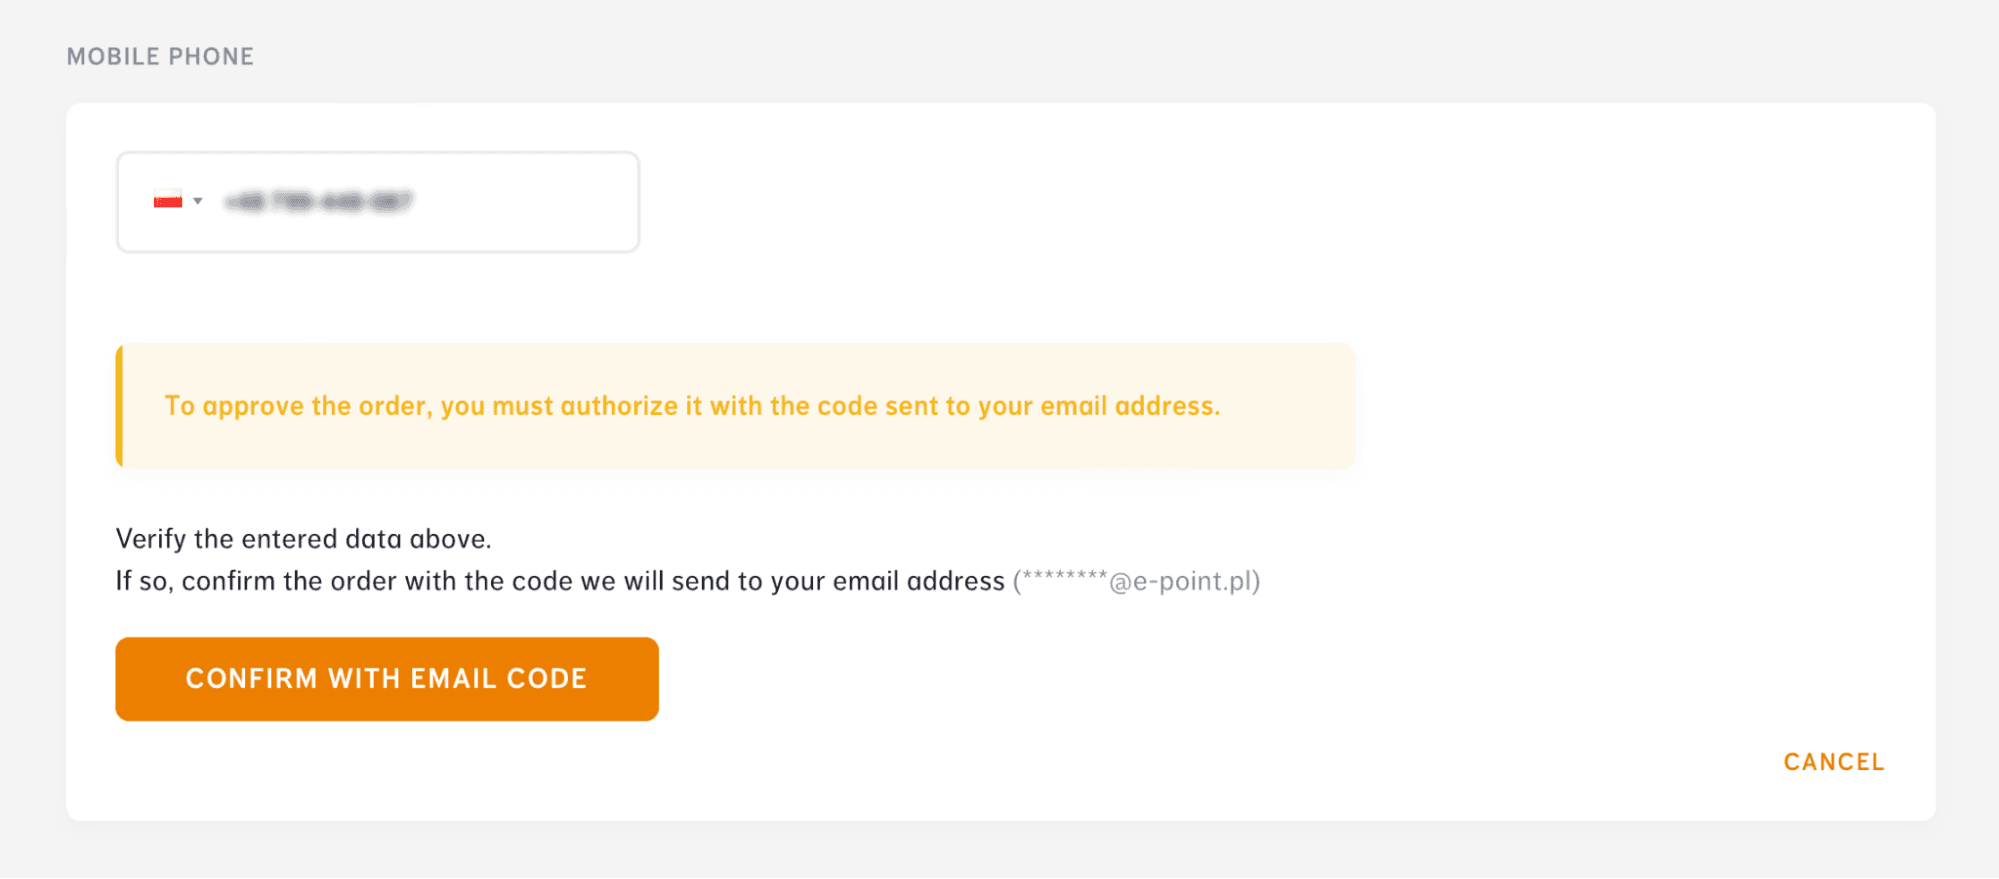Expand the country code dropdown arrow
This screenshot has width=1999, height=879.
[198, 201]
